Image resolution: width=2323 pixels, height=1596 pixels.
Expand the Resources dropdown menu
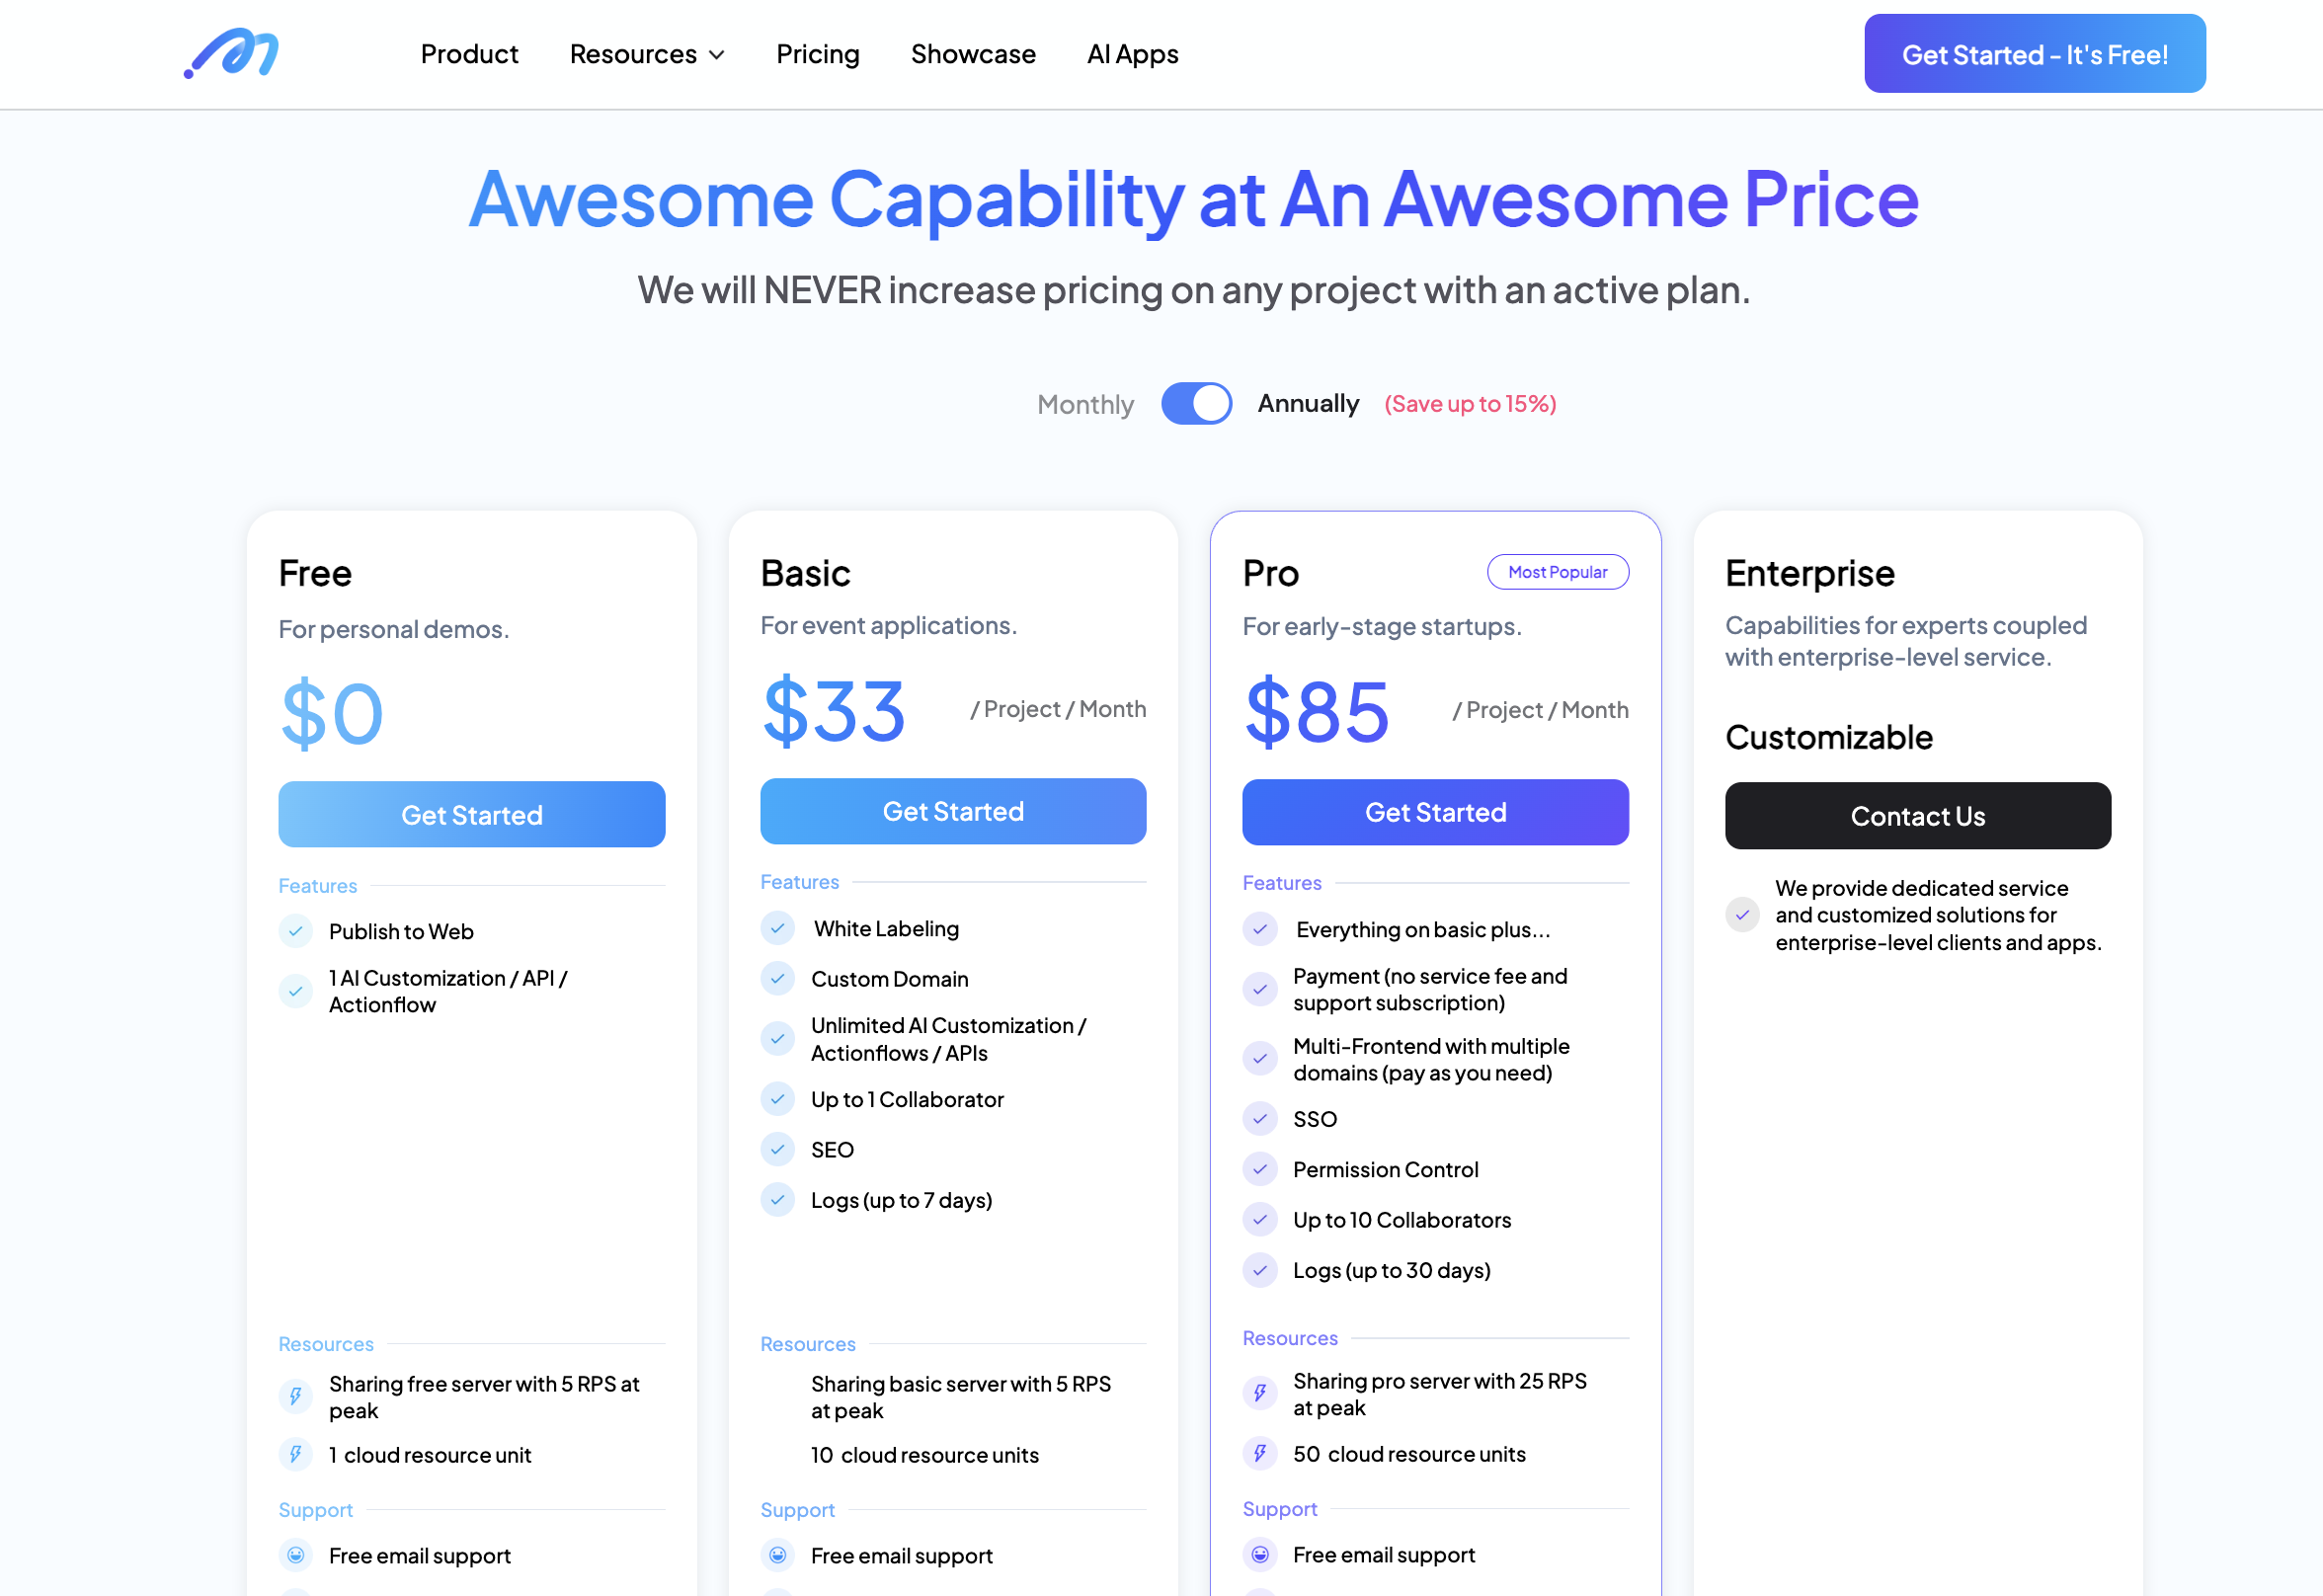tap(646, 54)
